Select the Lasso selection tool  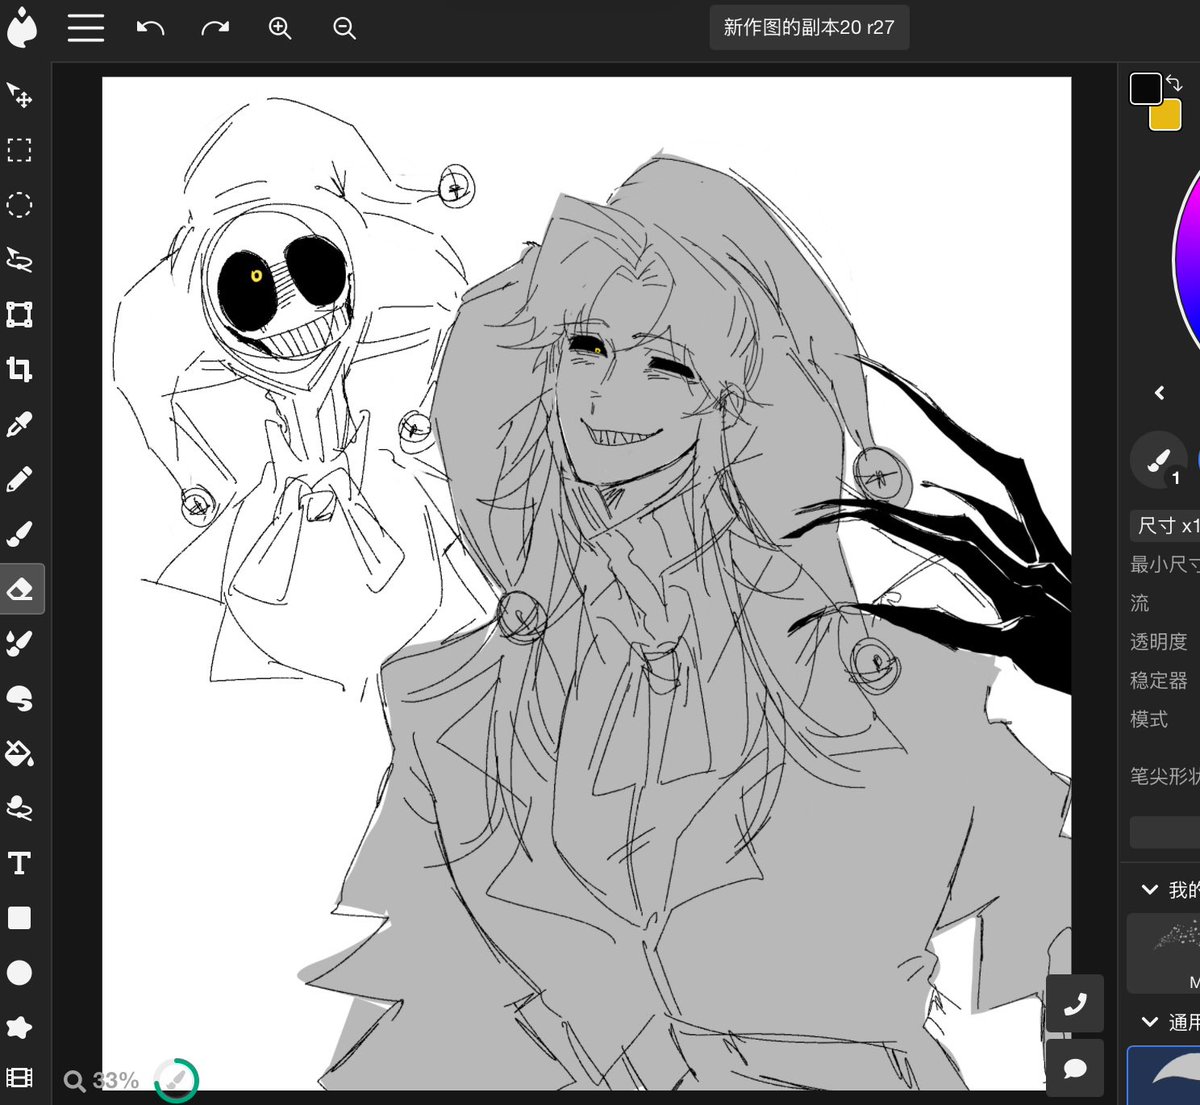(20, 260)
